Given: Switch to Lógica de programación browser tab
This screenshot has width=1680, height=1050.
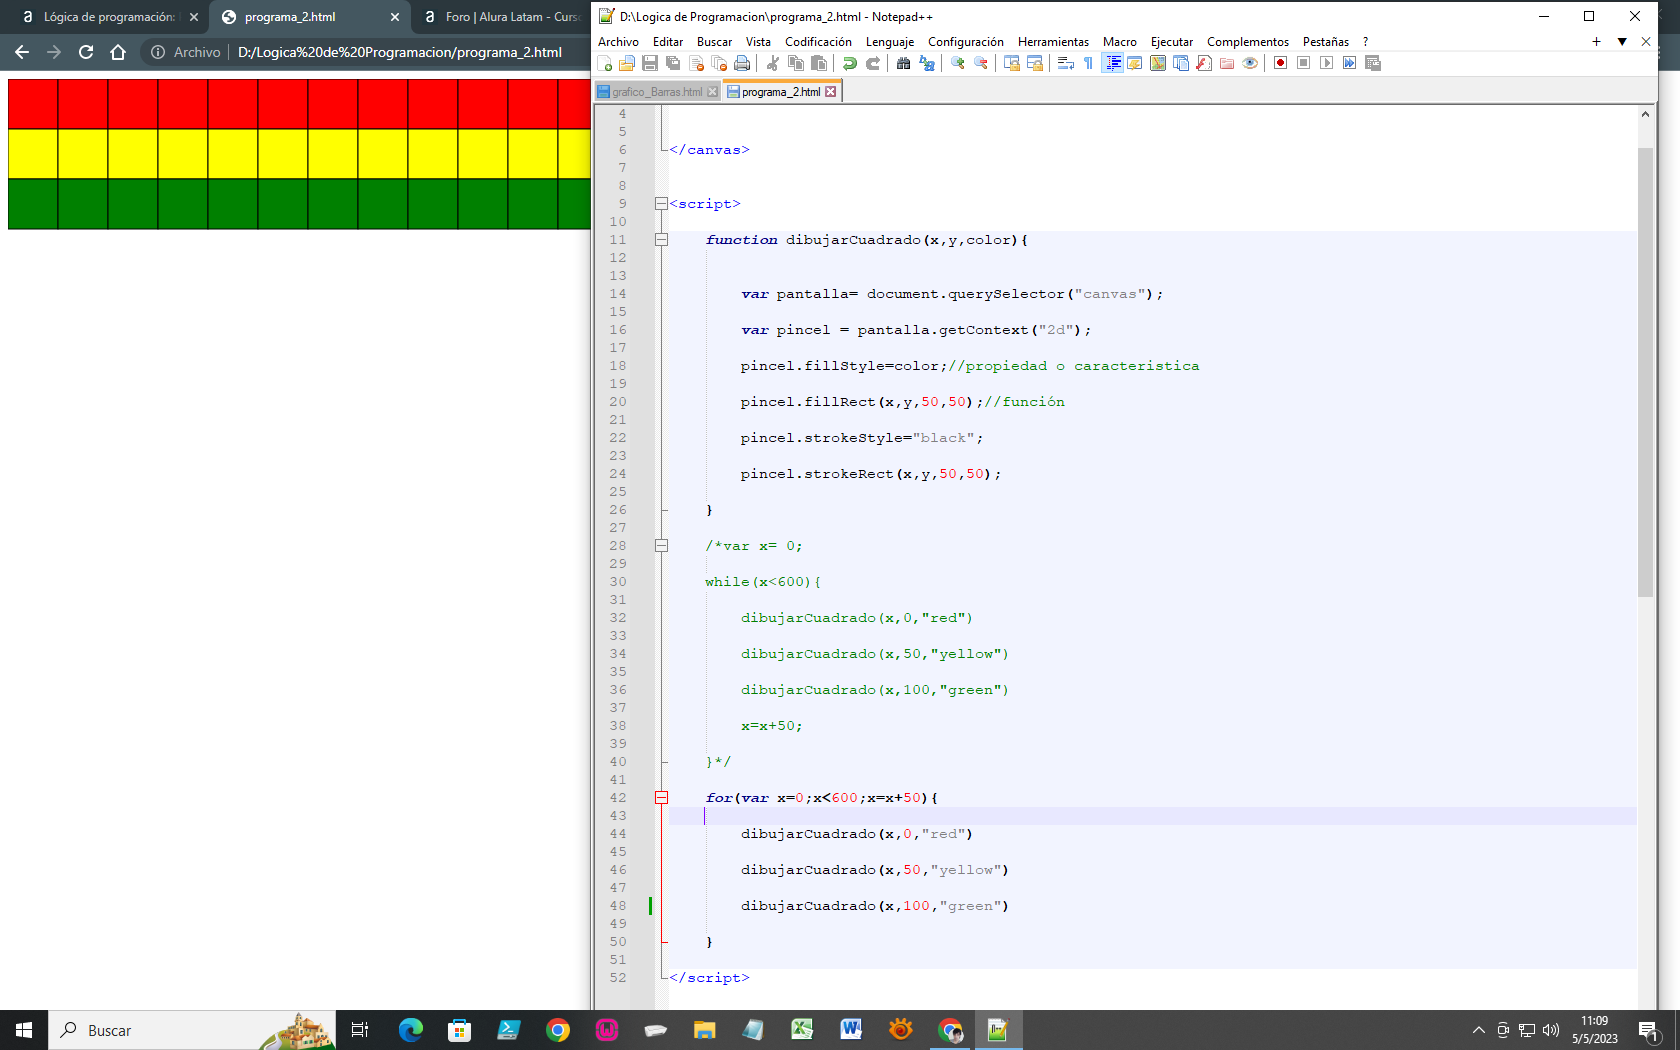Looking at the screenshot, I should (x=108, y=17).
